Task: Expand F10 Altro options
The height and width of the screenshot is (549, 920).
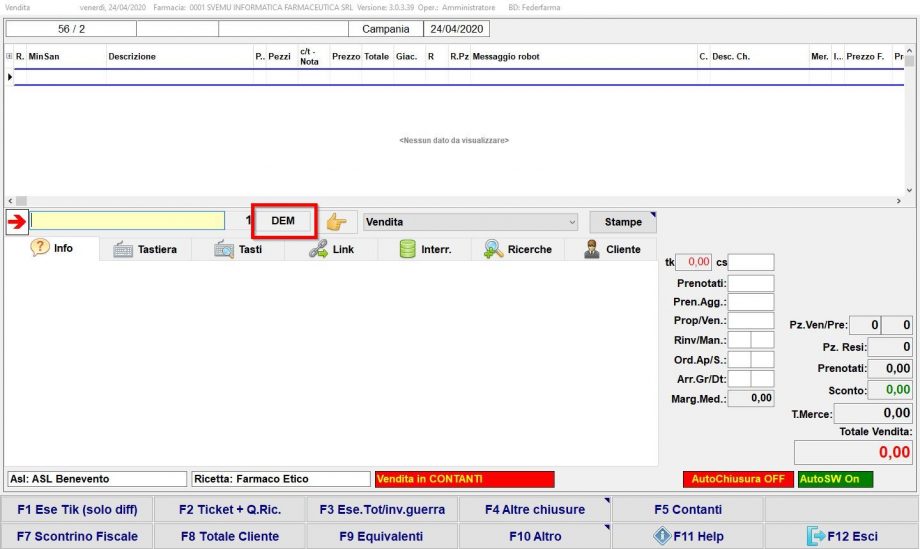Action: (535, 536)
